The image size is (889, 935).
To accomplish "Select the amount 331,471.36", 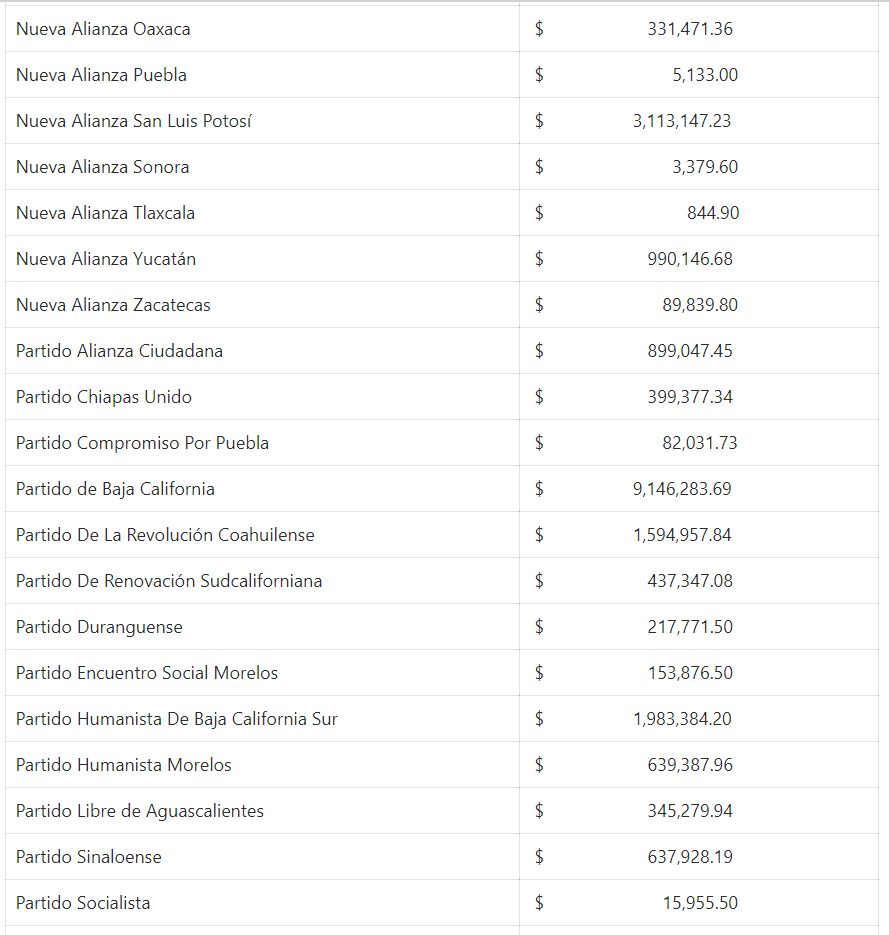I will coord(689,29).
